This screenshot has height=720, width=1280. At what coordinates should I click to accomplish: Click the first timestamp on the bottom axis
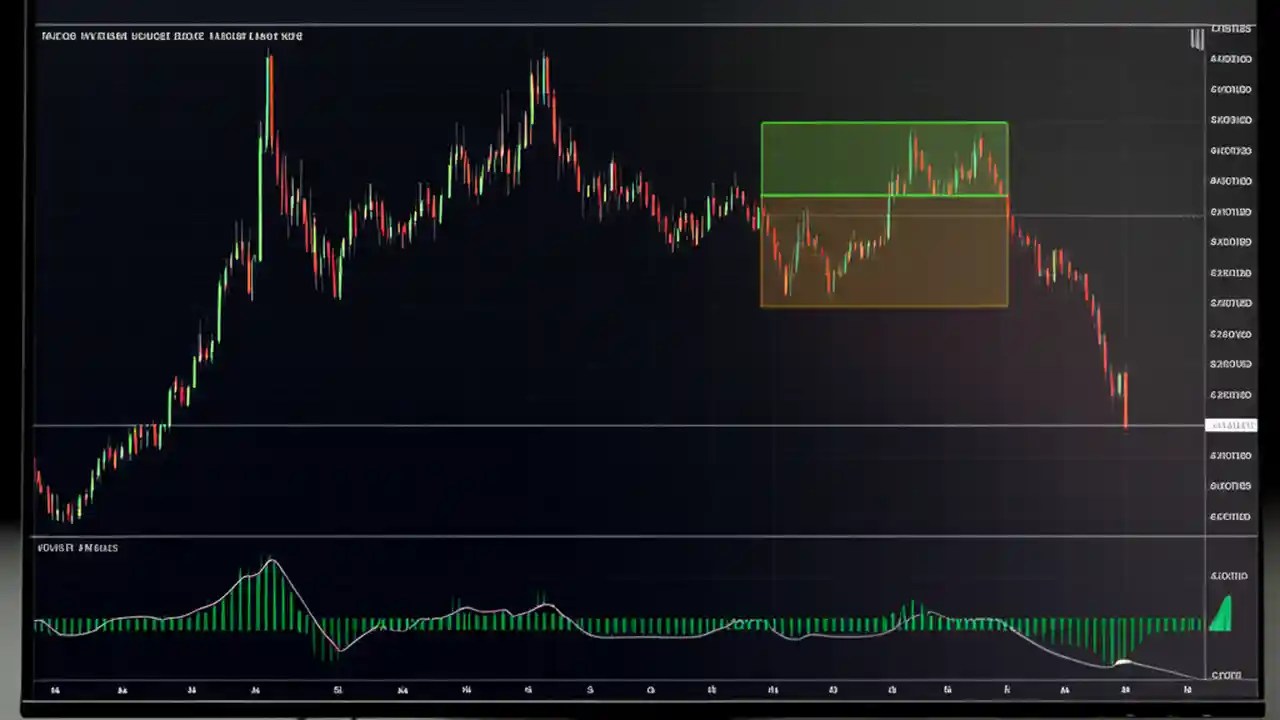point(55,690)
